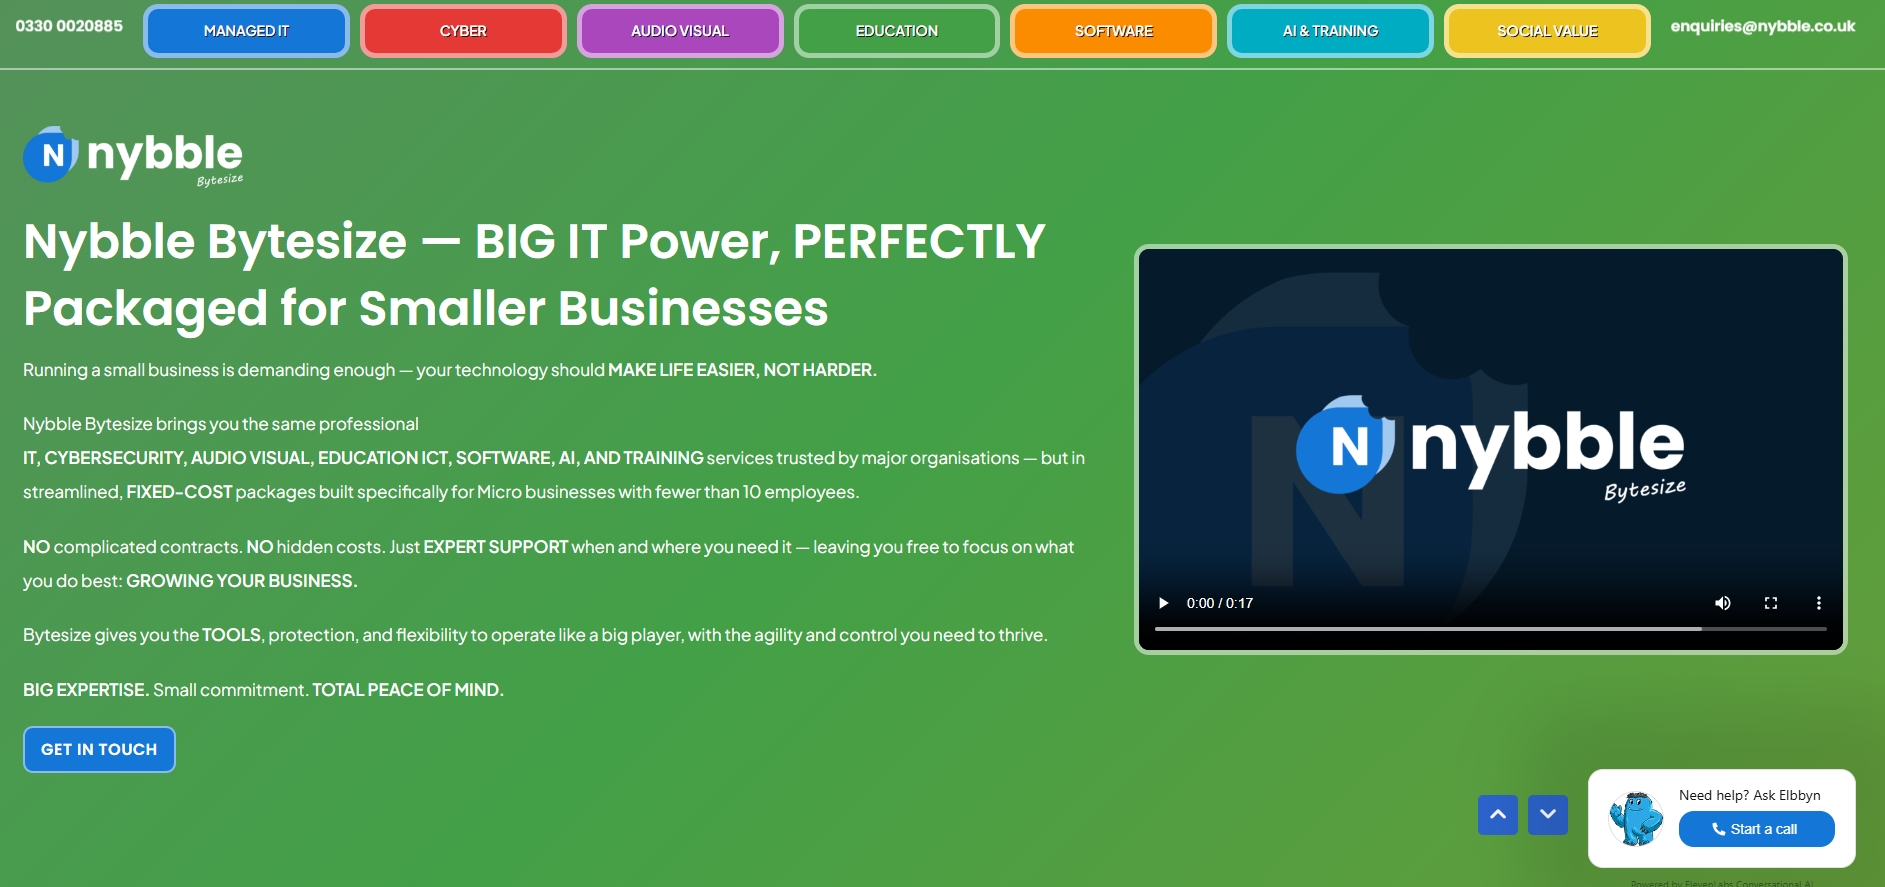1885x887 pixels.
Task: Mute the video using the speaker icon
Action: [x=1722, y=603]
